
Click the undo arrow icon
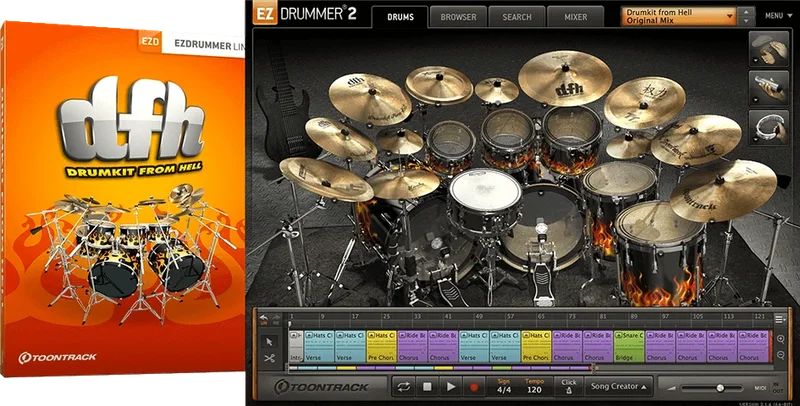coord(264,319)
